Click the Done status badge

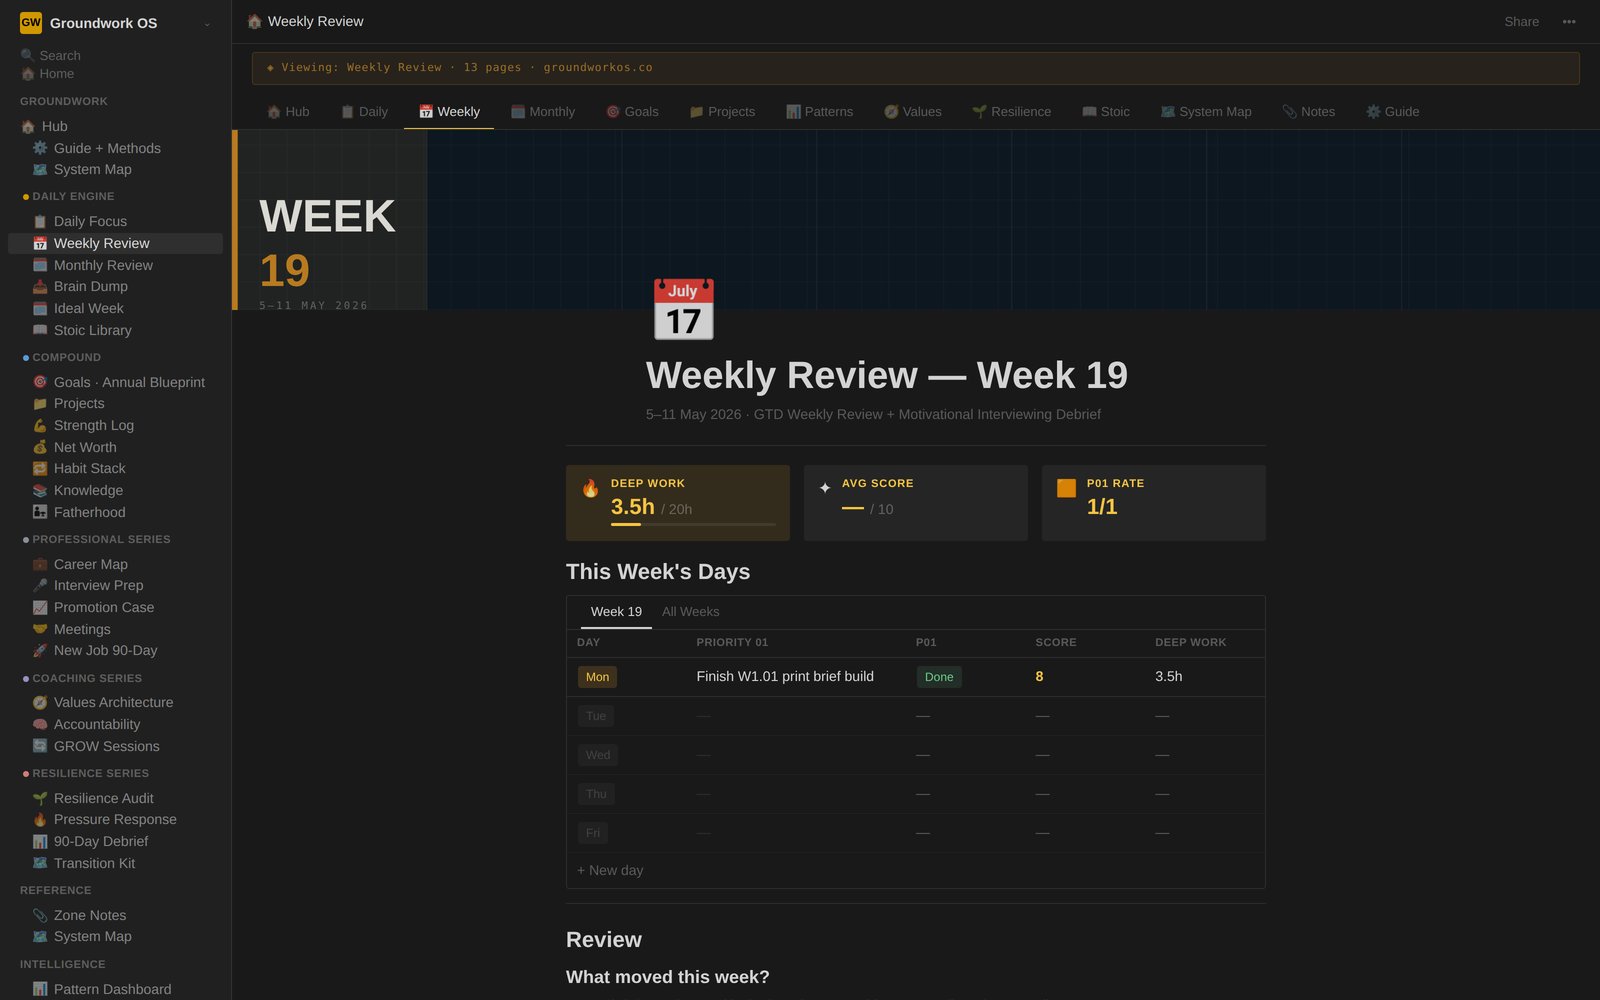[939, 677]
